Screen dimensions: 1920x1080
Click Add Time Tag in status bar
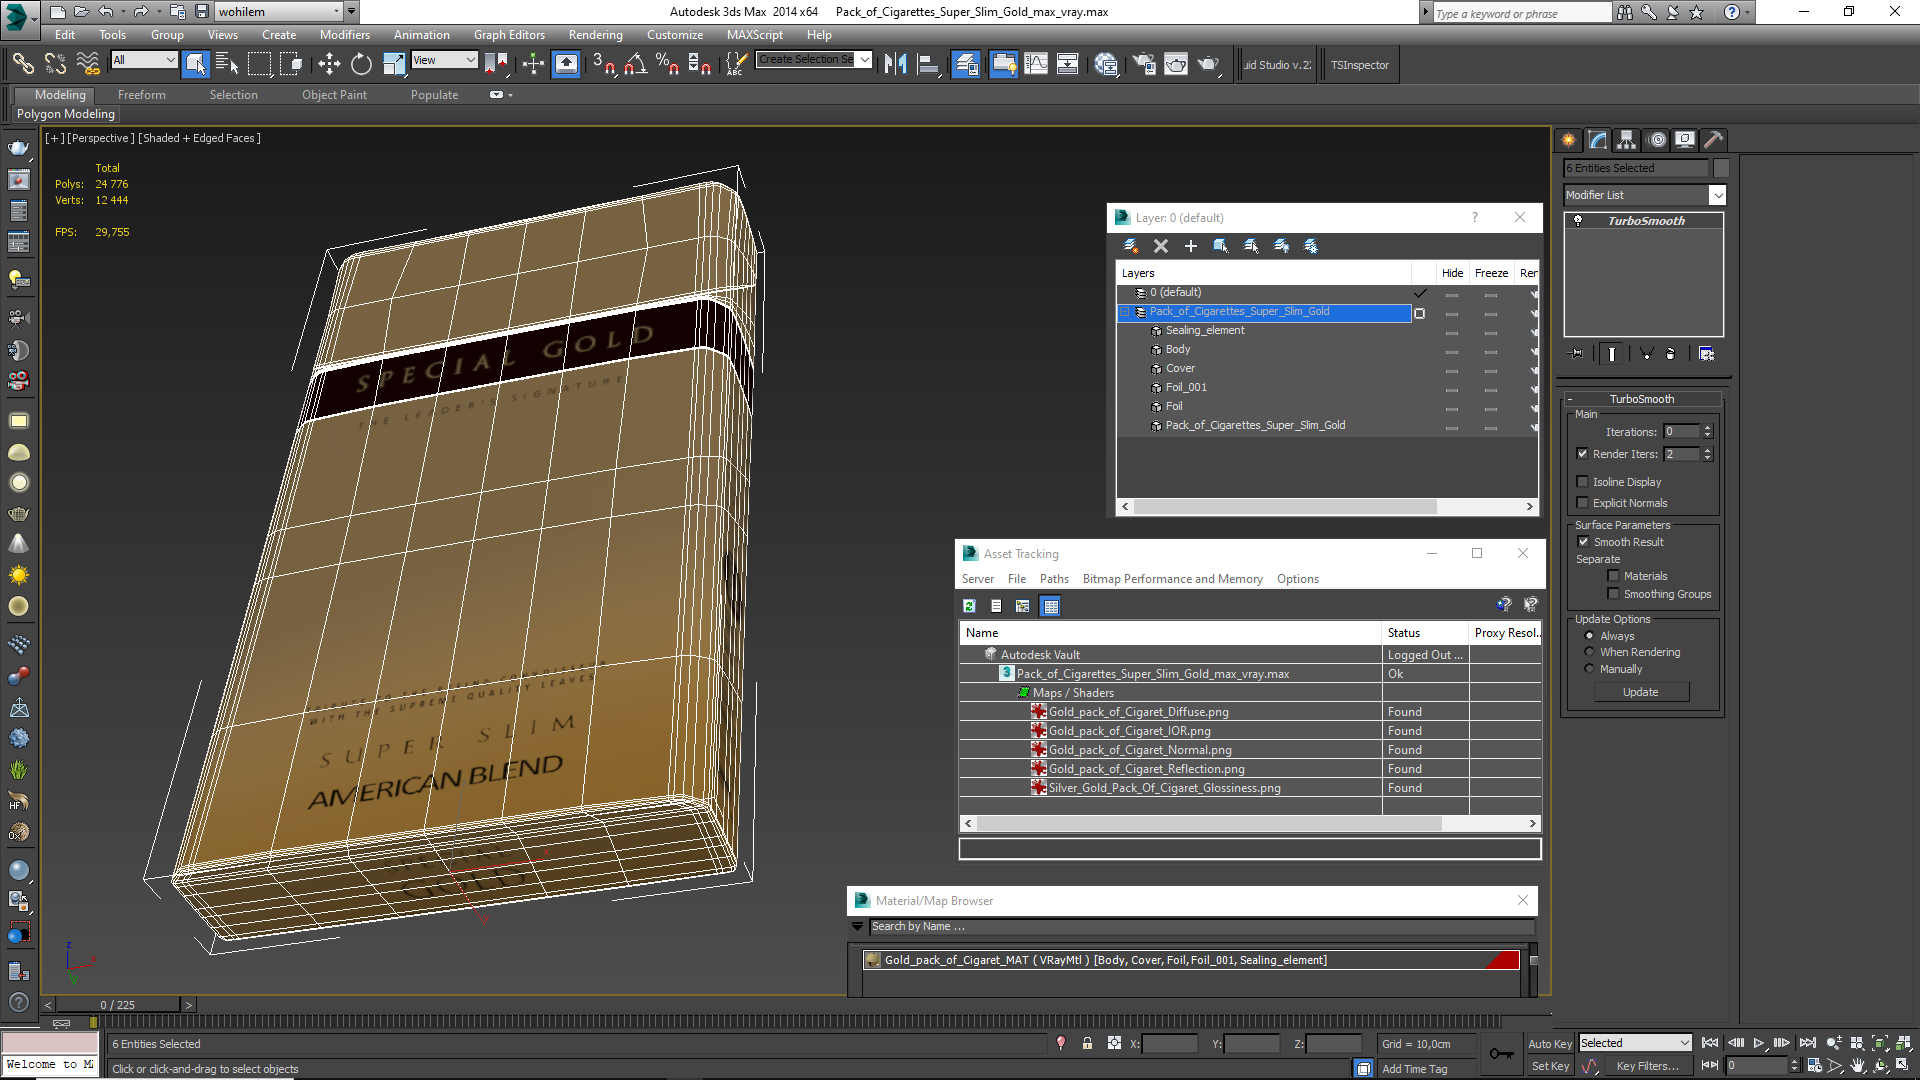point(1414,1069)
